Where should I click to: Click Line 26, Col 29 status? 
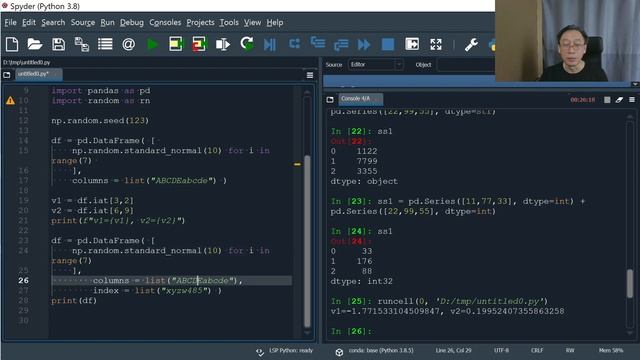click(453, 351)
